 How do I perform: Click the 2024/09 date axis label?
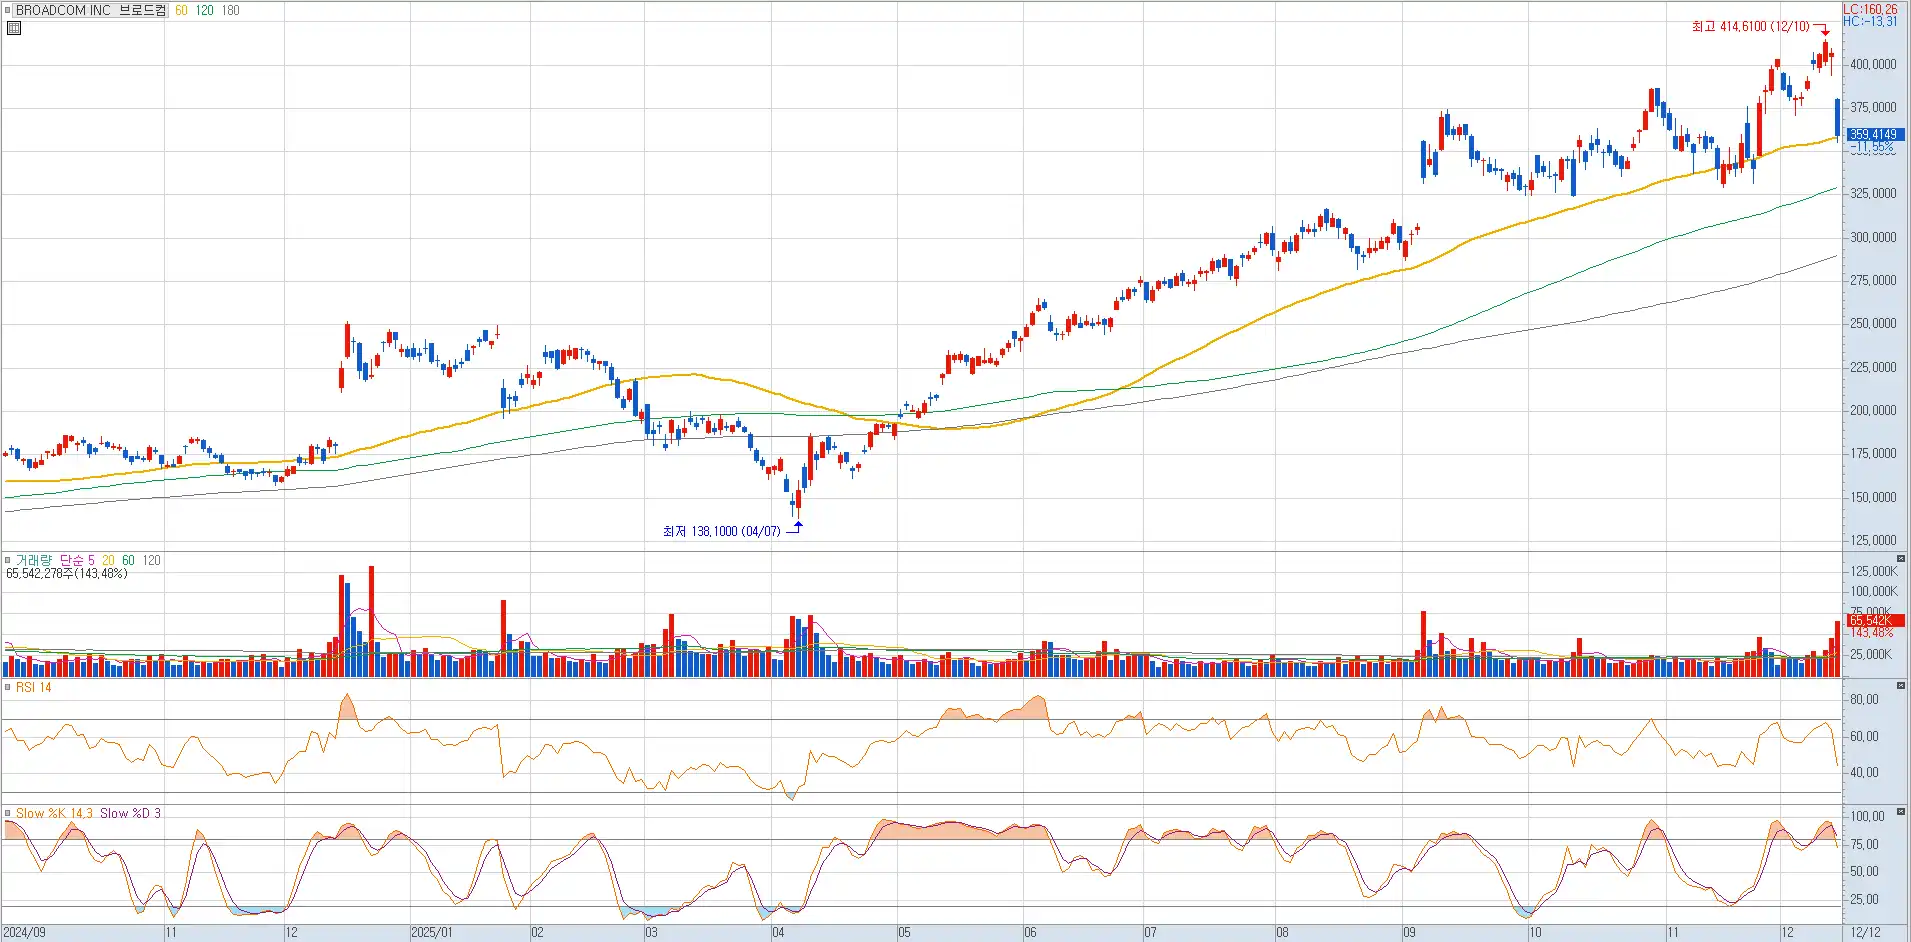click(x=24, y=932)
